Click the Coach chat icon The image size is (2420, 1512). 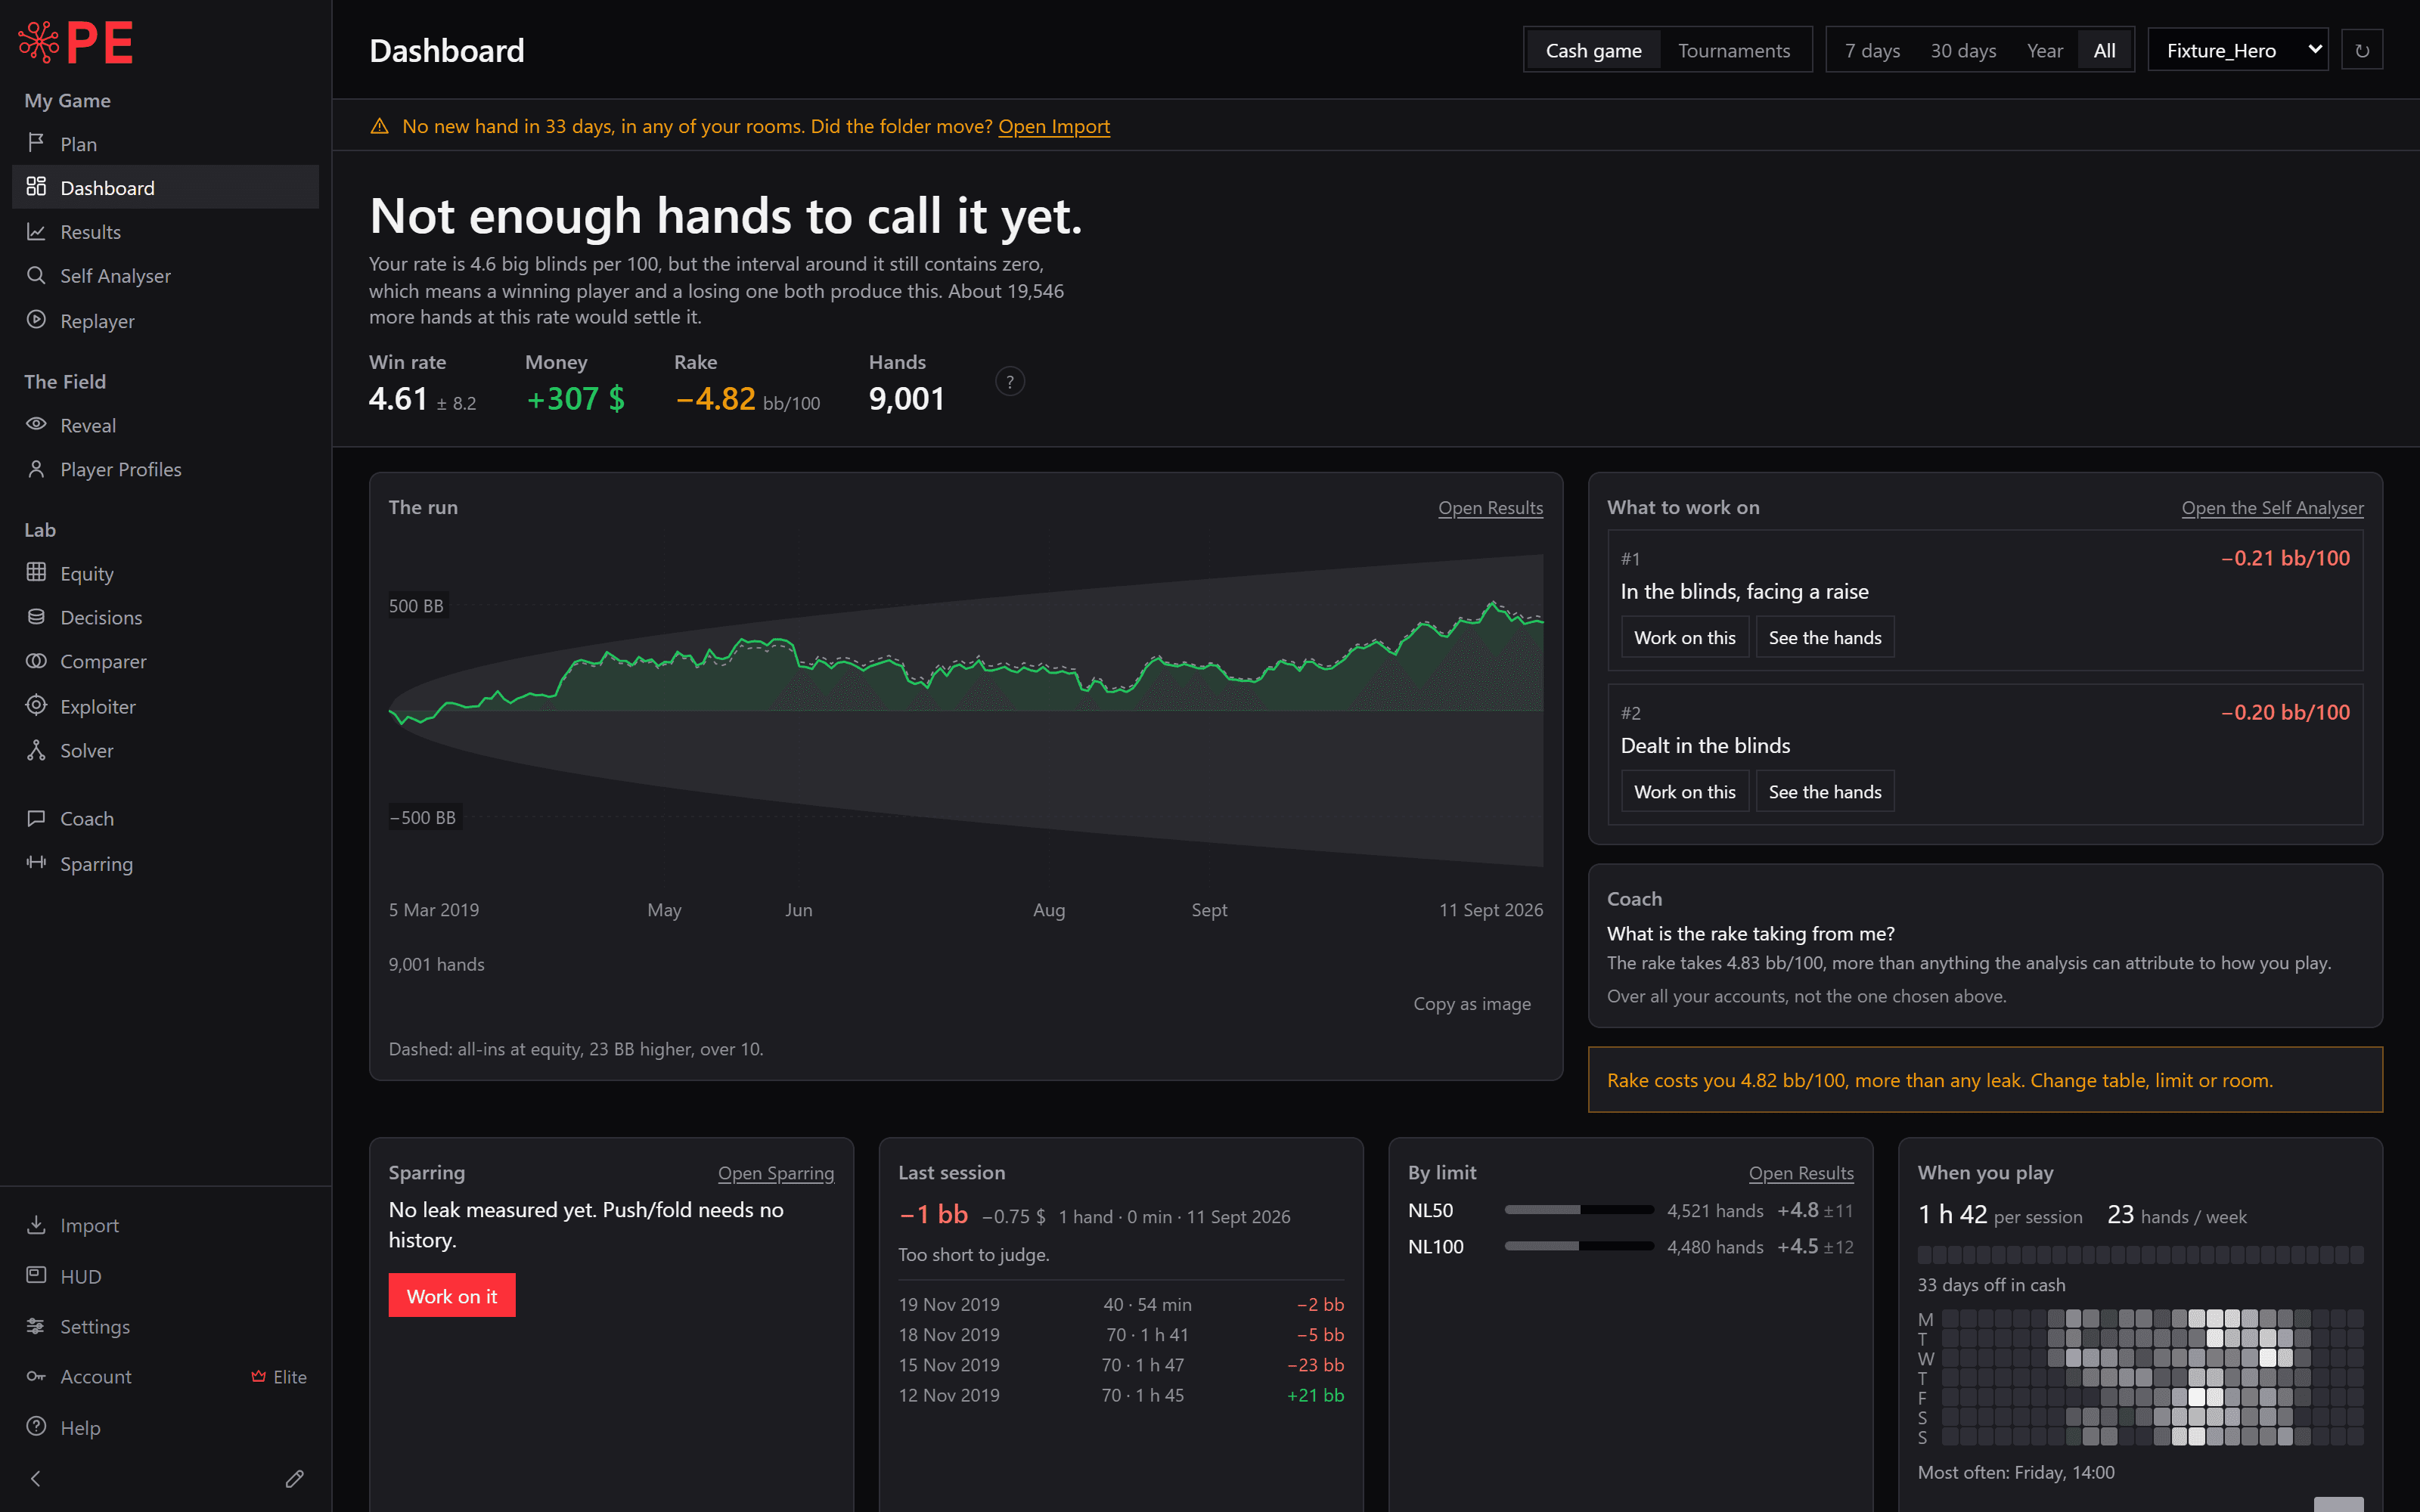coord(36,818)
